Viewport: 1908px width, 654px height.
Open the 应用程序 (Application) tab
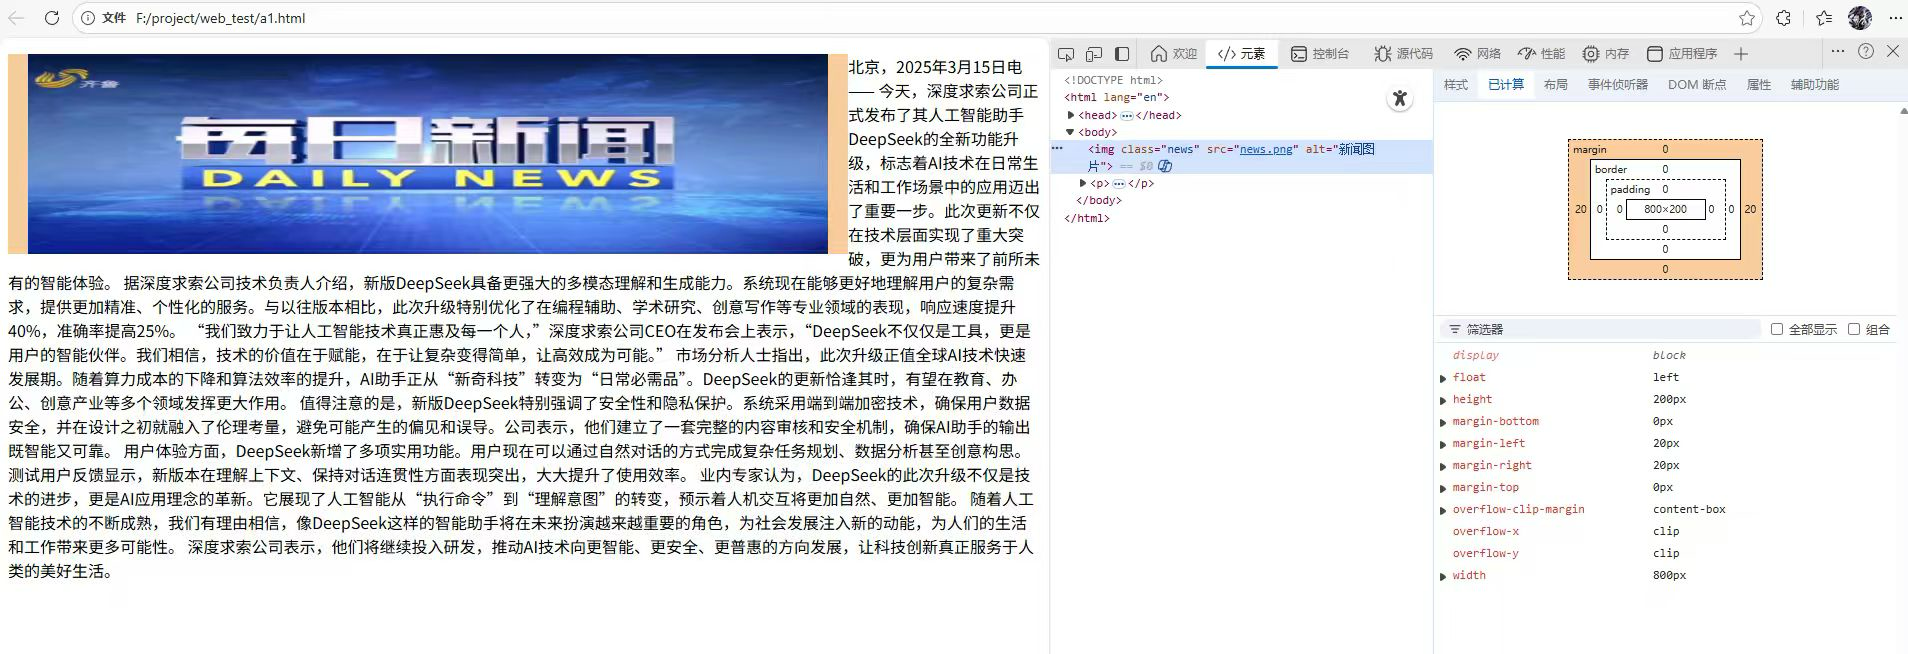(1682, 54)
